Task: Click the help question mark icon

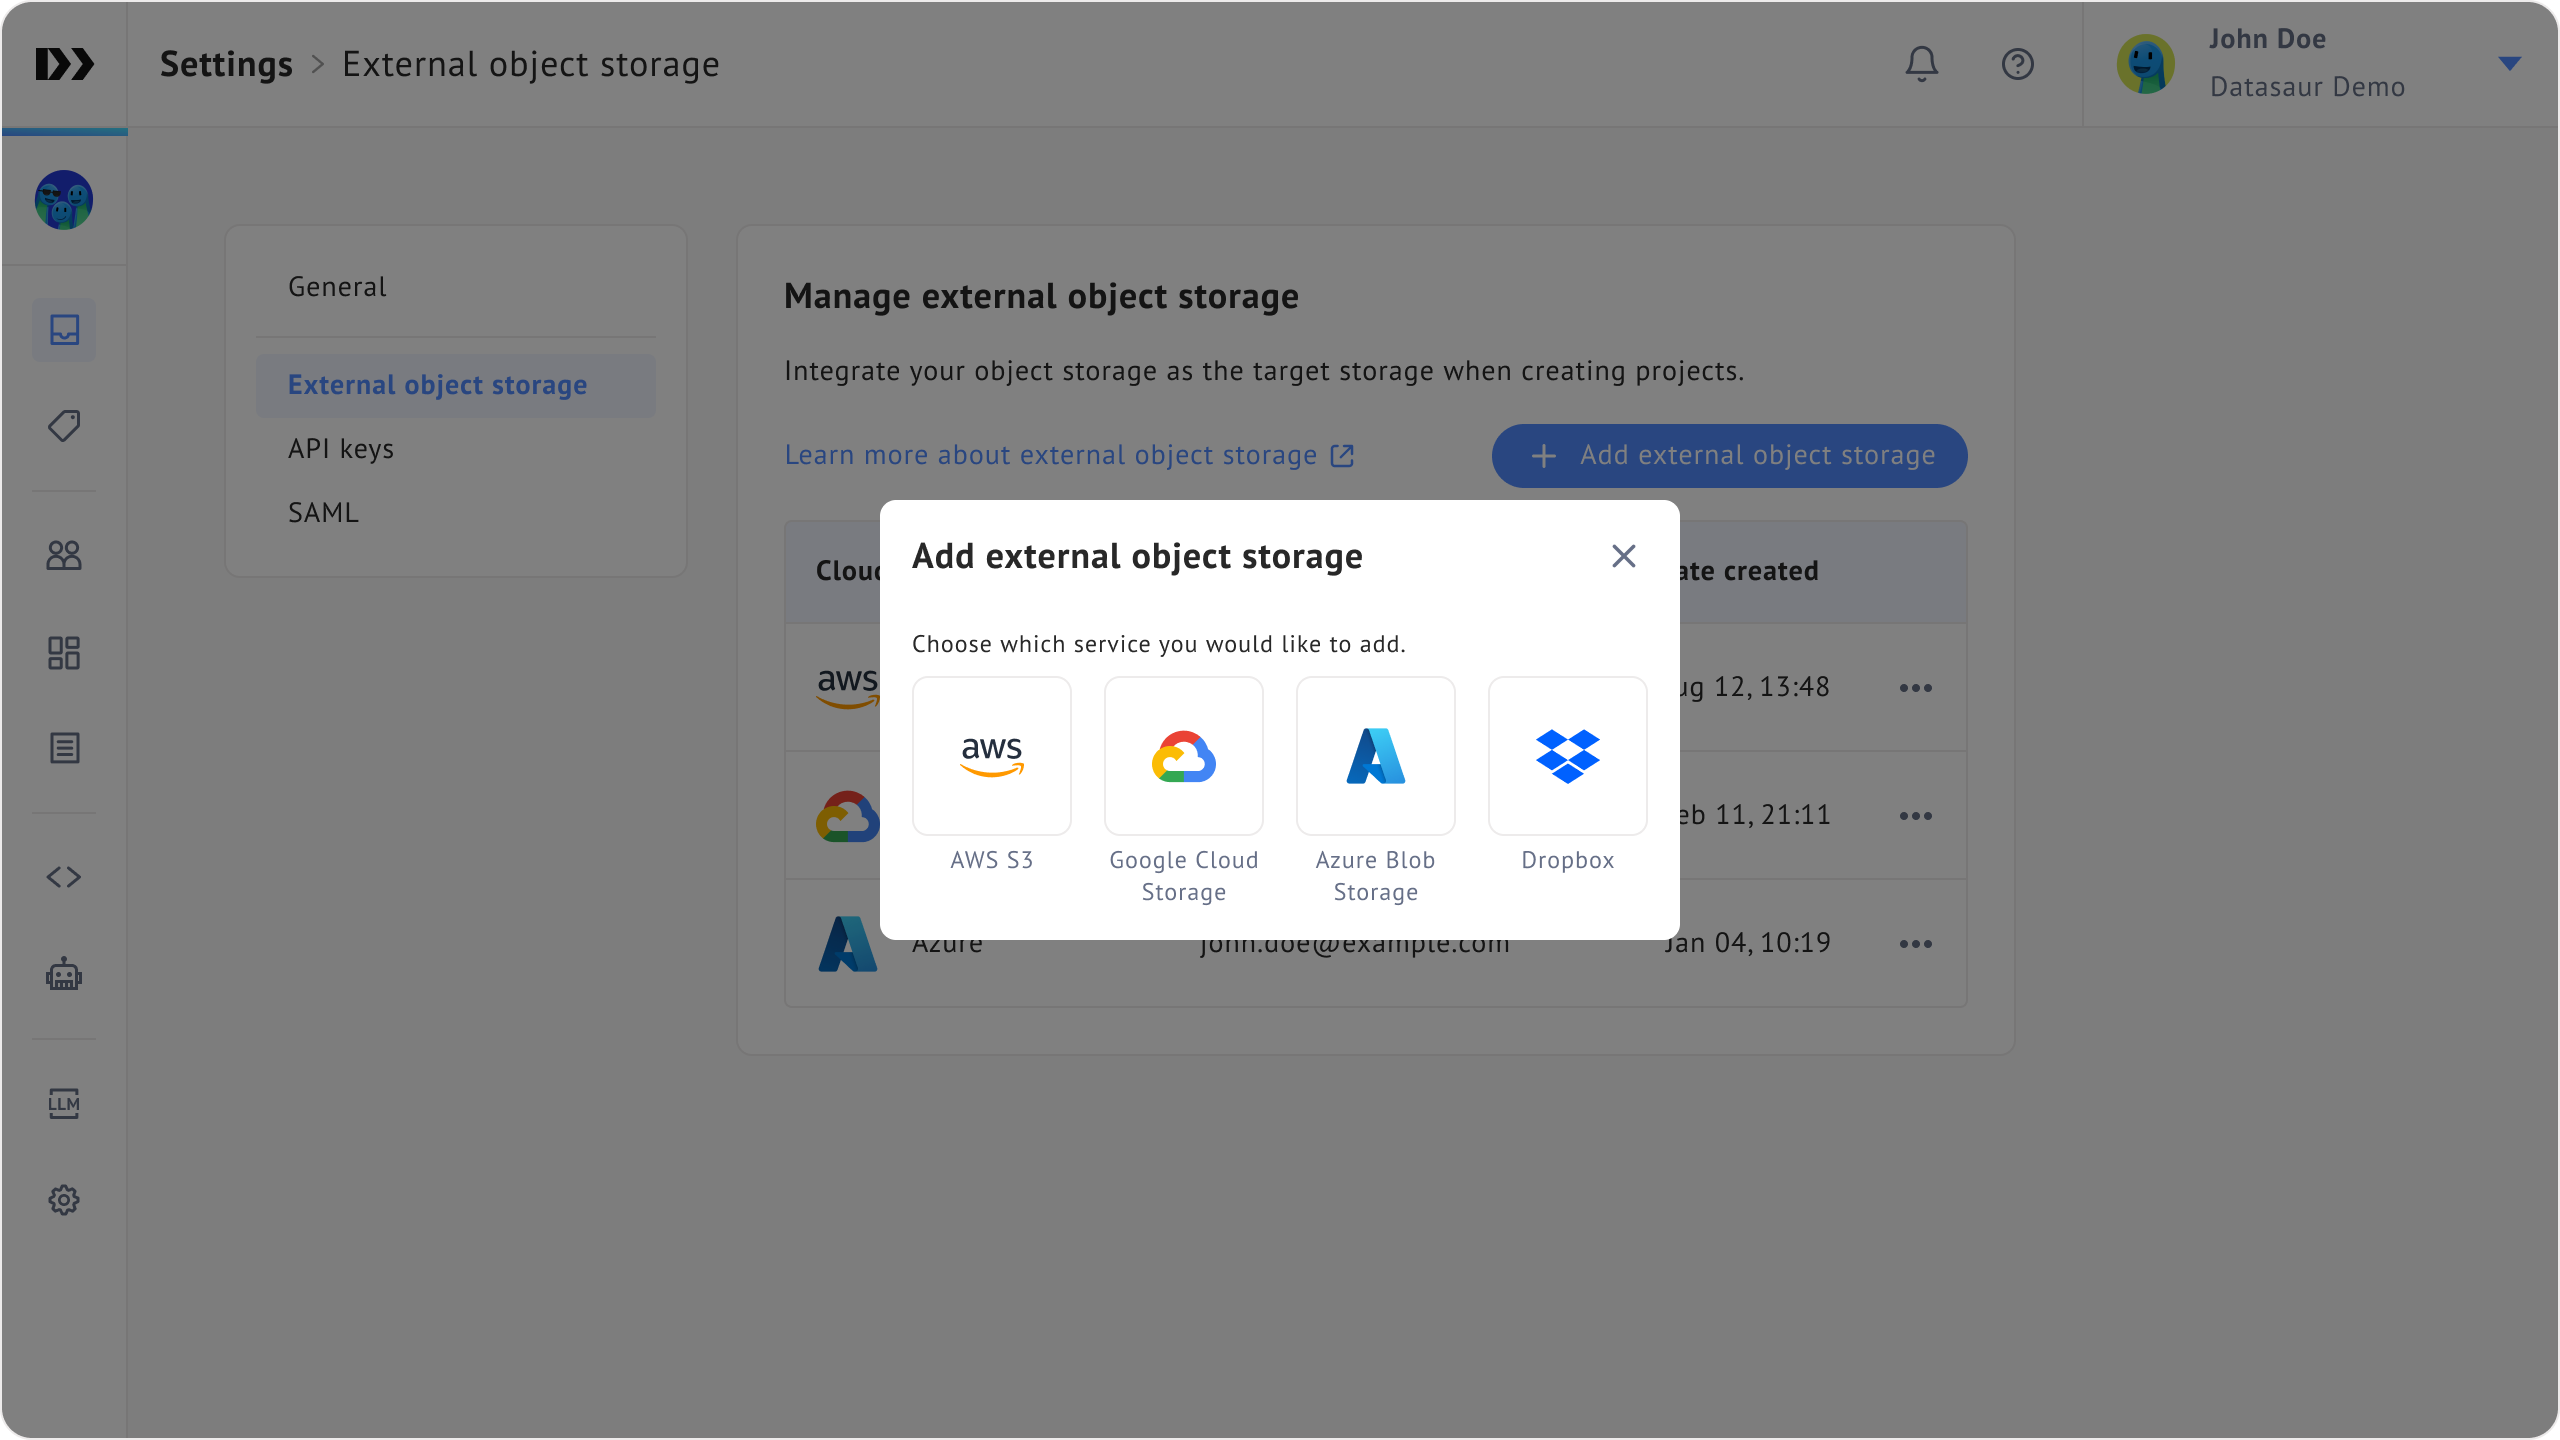Action: [x=2017, y=64]
